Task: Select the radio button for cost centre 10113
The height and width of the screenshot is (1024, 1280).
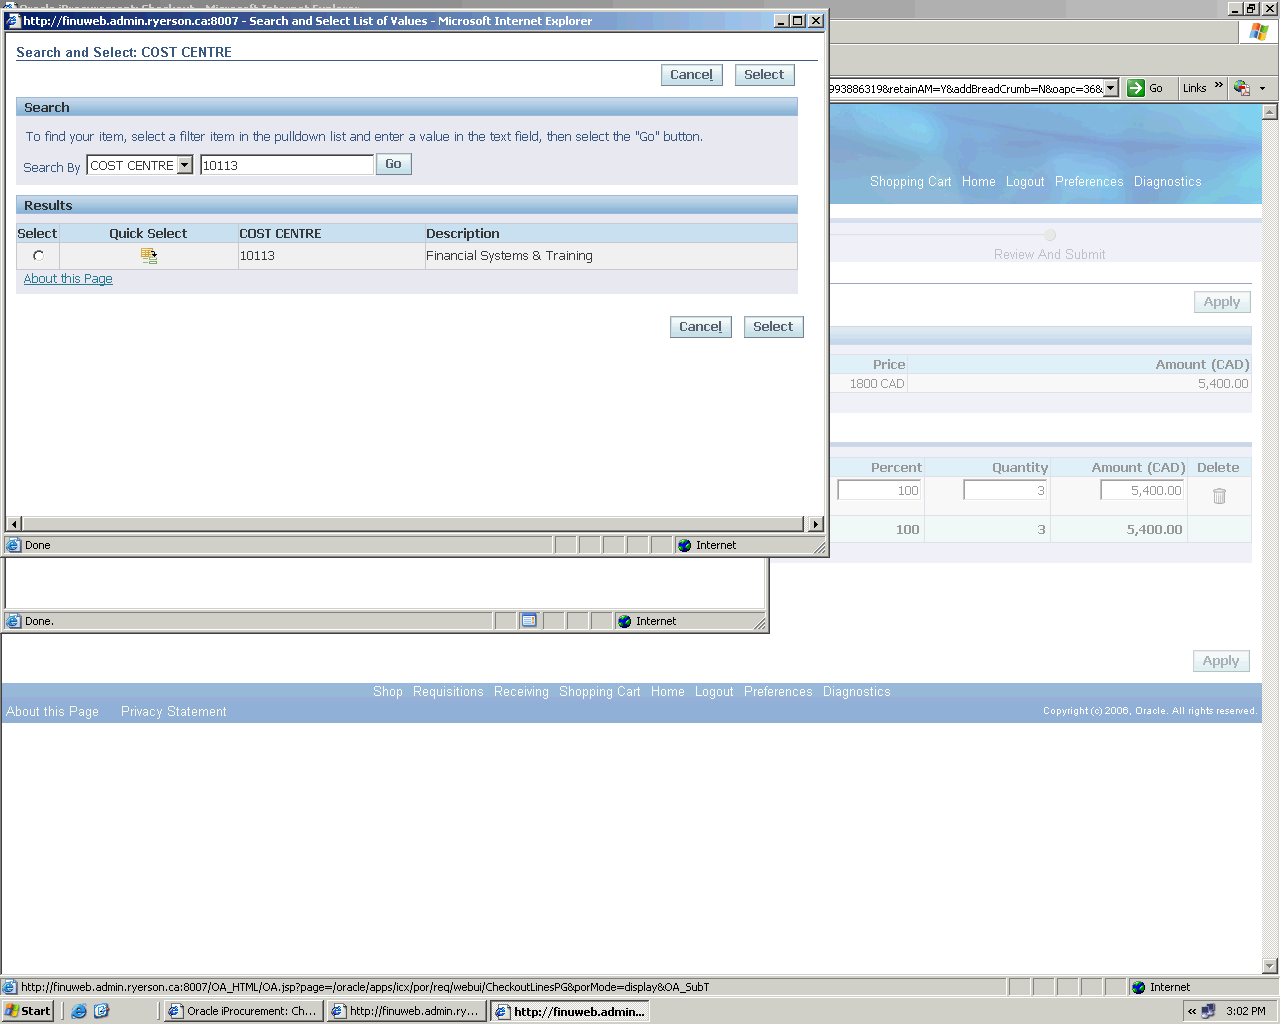Action: pyautogui.click(x=38, y=256)
